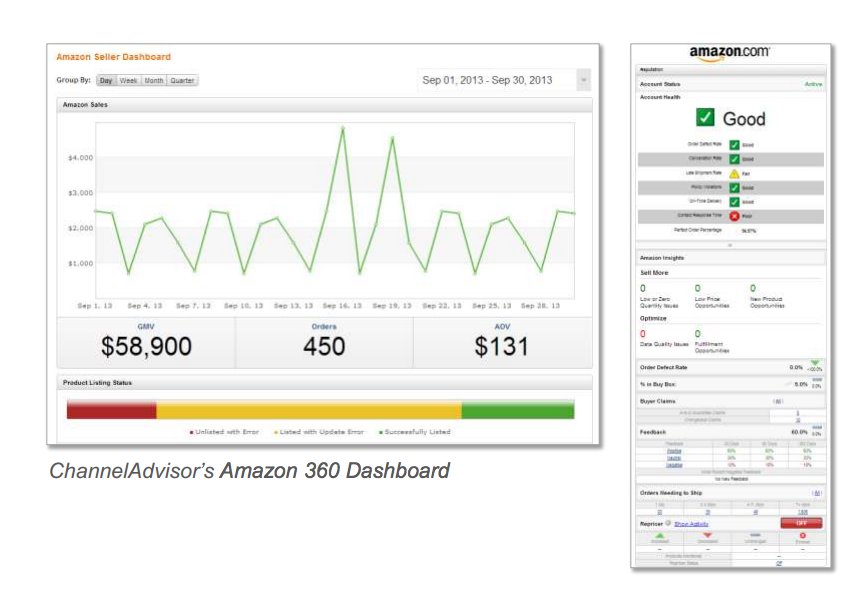Click the Order Defect Rate green checkmark

click(x=734, y=145)
